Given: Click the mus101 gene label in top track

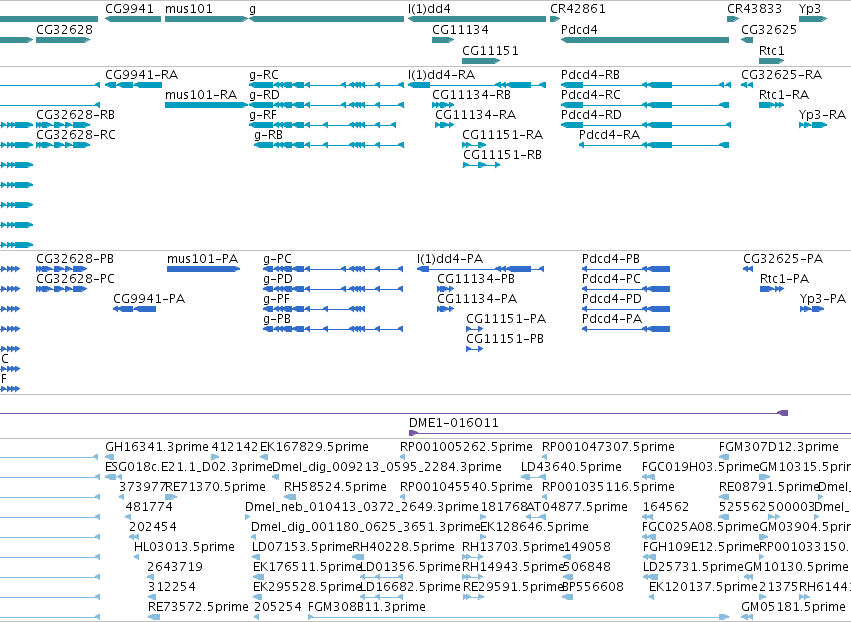Looking at the screenshot, I should coord(189,9).
